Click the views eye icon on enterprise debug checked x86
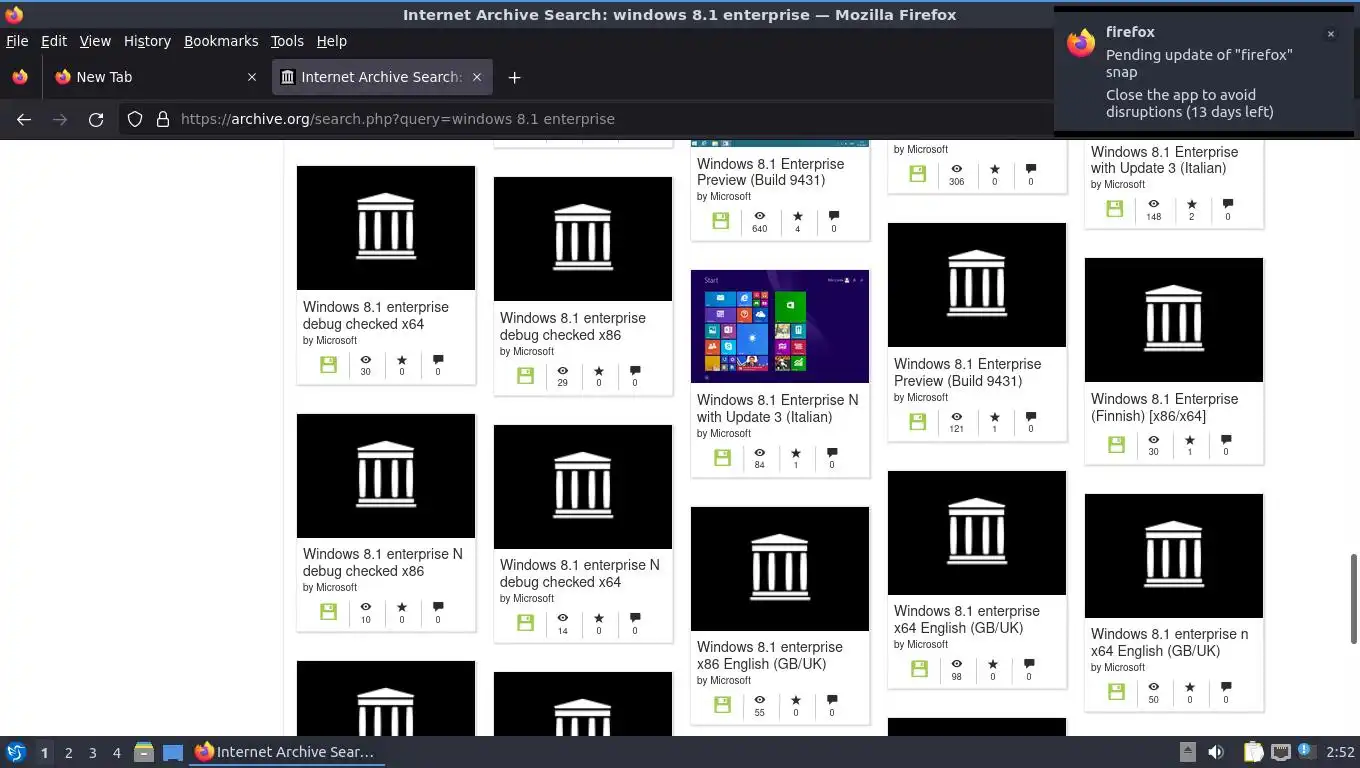Viewport: 1360px width, 768px height. [x=562, y=370]
